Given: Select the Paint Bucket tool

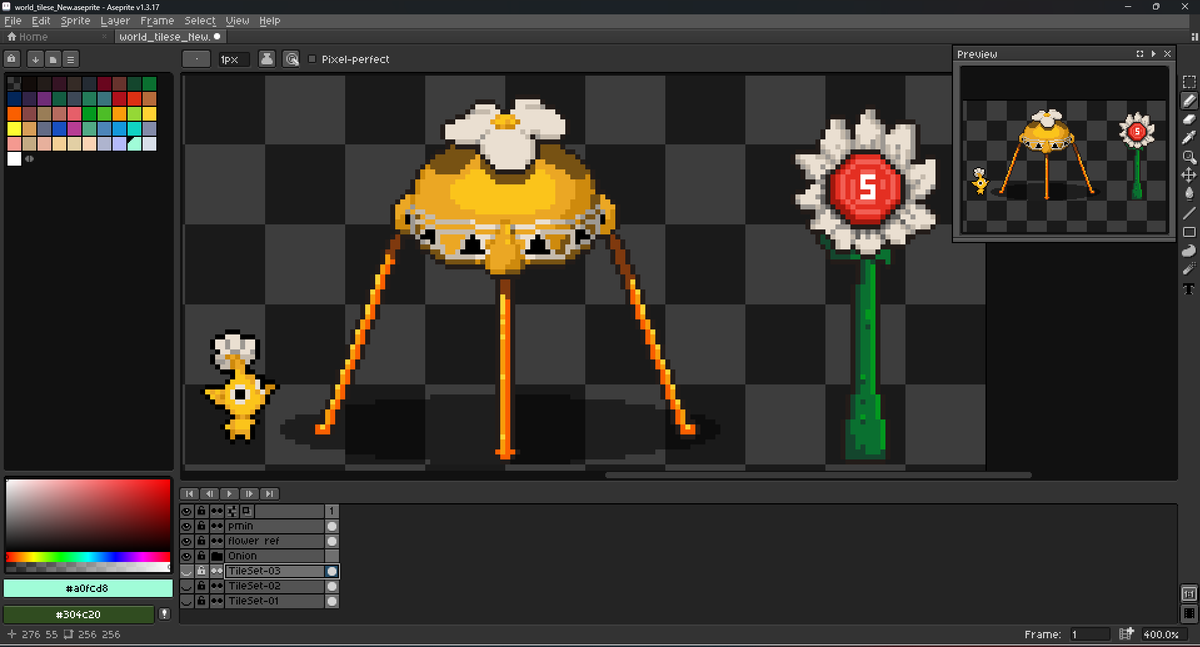Looking at the screenshot, I should coord(1189,193).
